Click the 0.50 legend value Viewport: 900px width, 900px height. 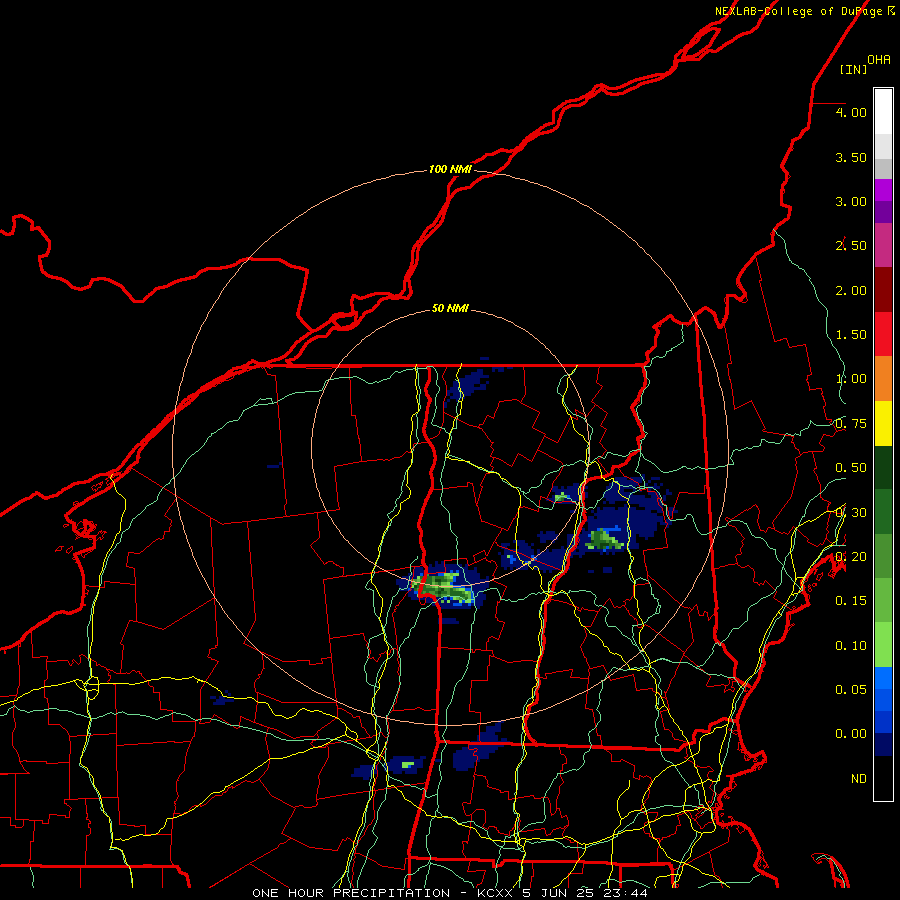(851, 468)
